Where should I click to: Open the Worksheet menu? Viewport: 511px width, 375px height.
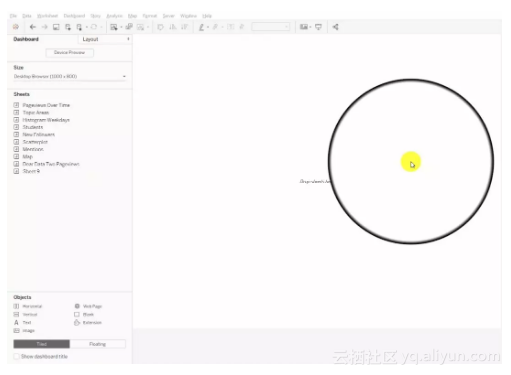47,16
